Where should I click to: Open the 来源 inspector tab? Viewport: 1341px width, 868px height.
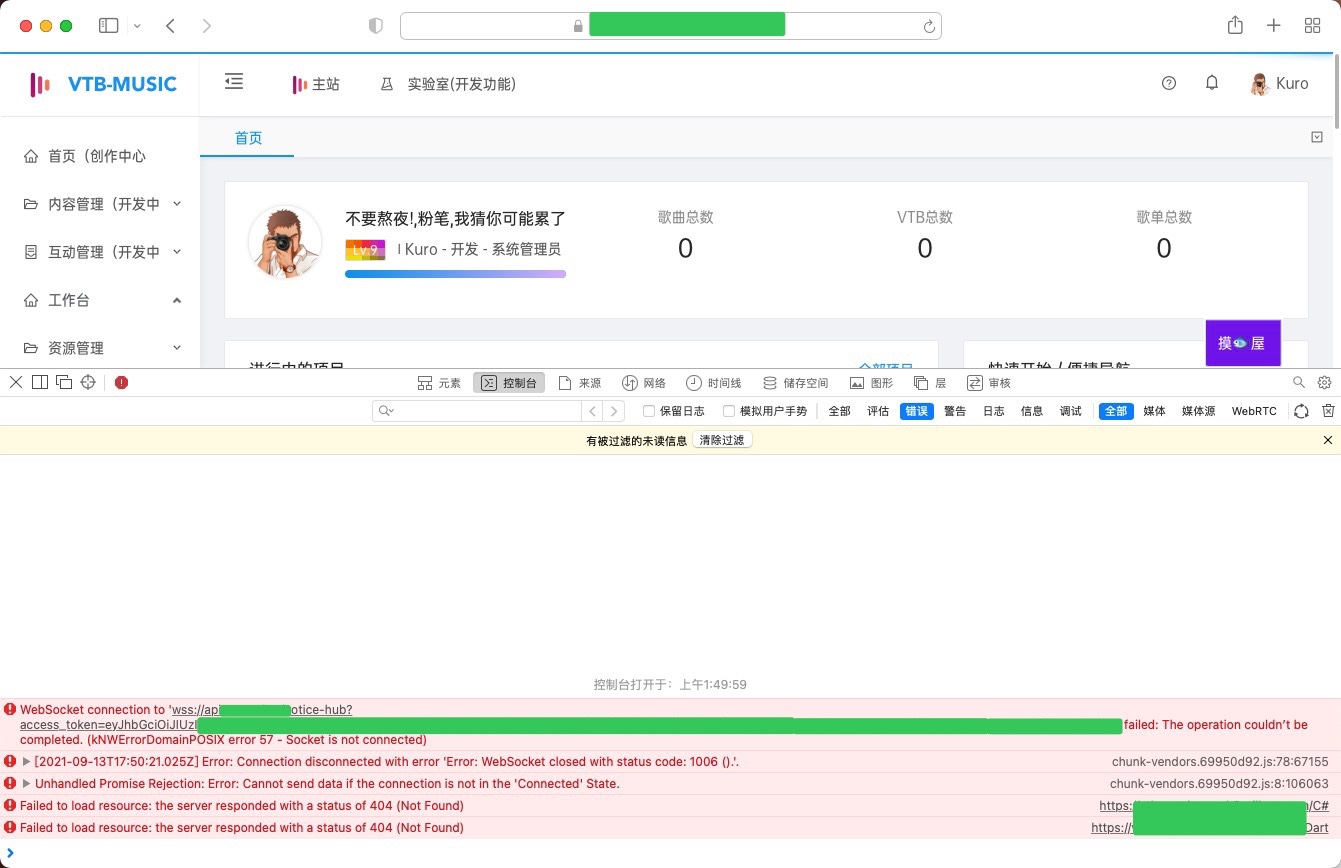pyautogui.click(x=580, y=383)
